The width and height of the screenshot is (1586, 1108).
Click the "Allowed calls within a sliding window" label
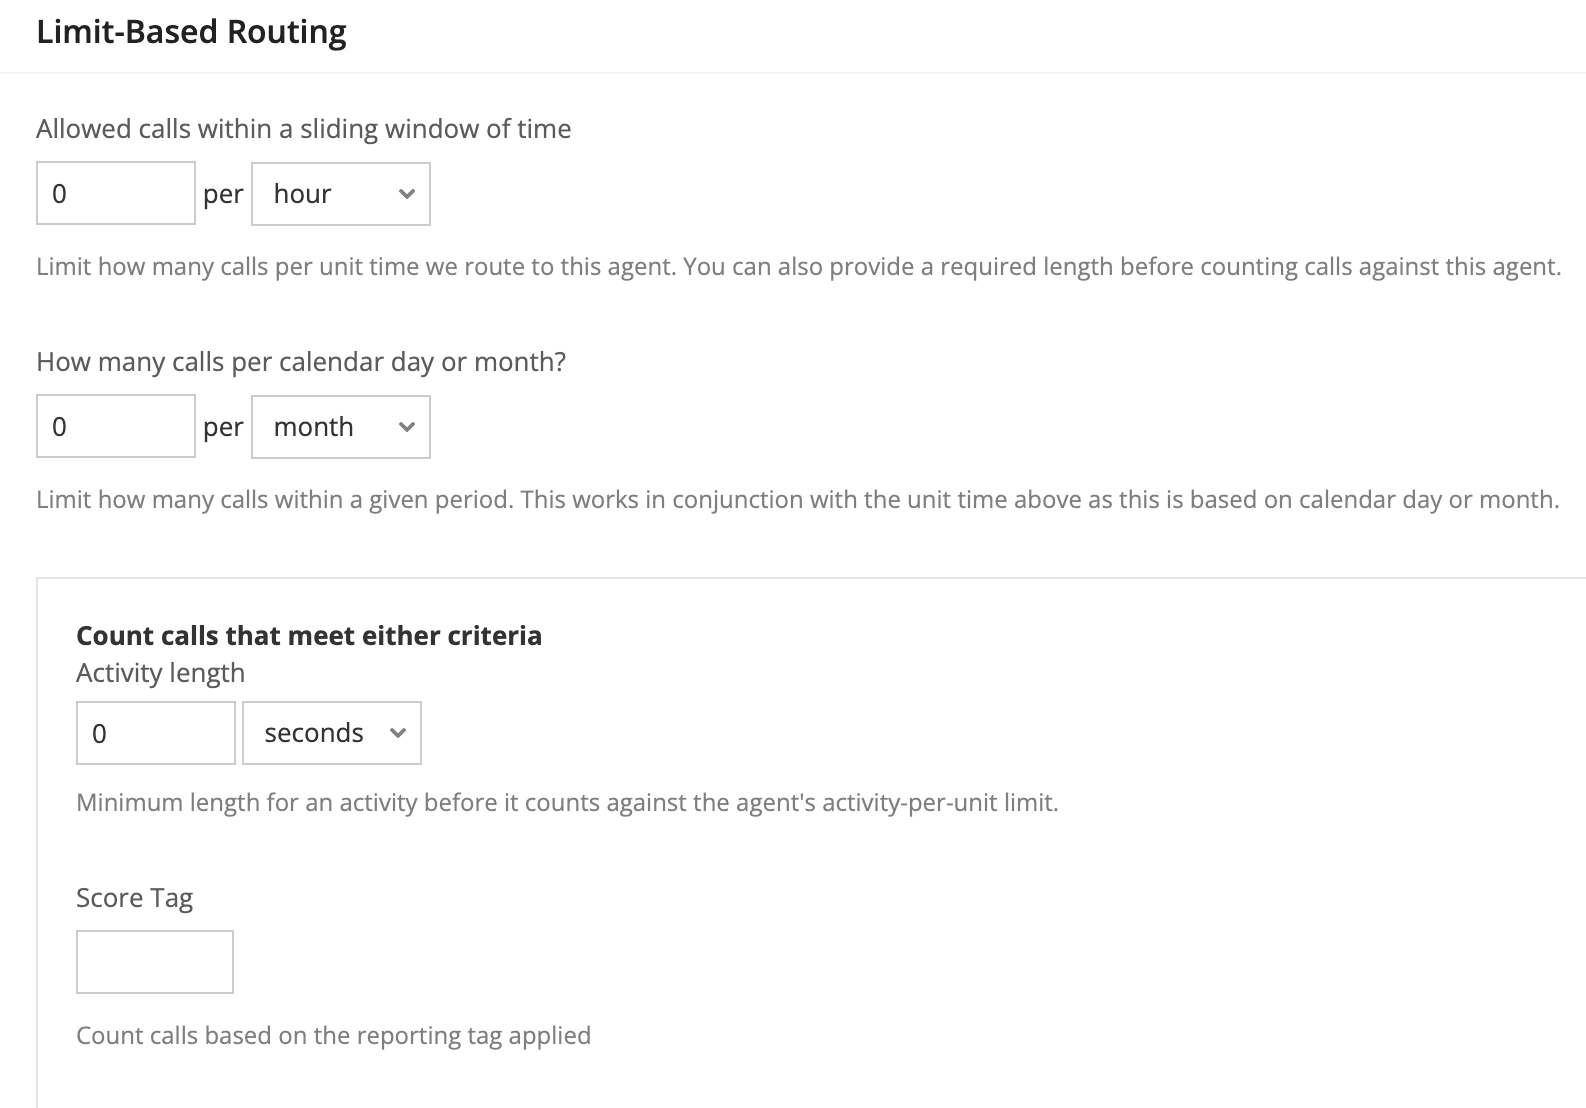(304, 129)
